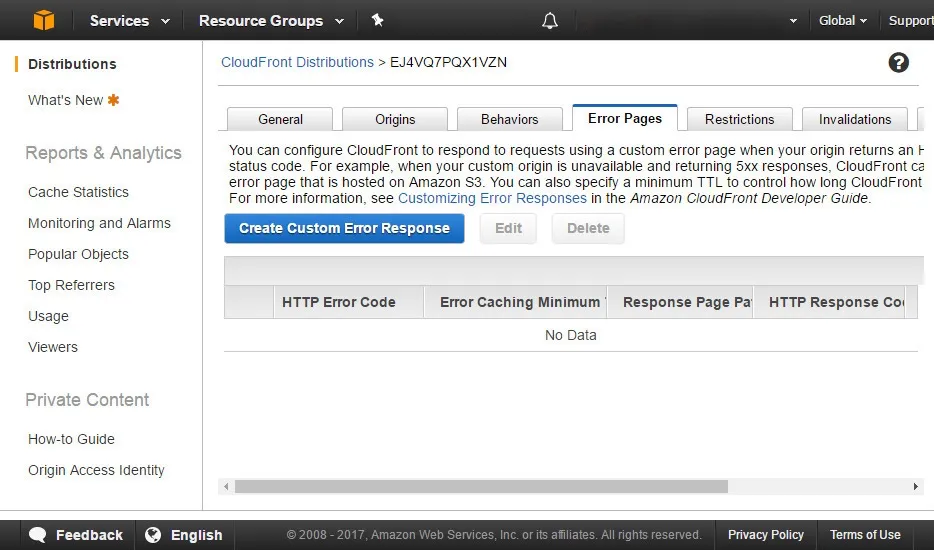Open the account name dropdown arrow
Image resolution: width=934 pixels, height=550 pixels.
793,21
